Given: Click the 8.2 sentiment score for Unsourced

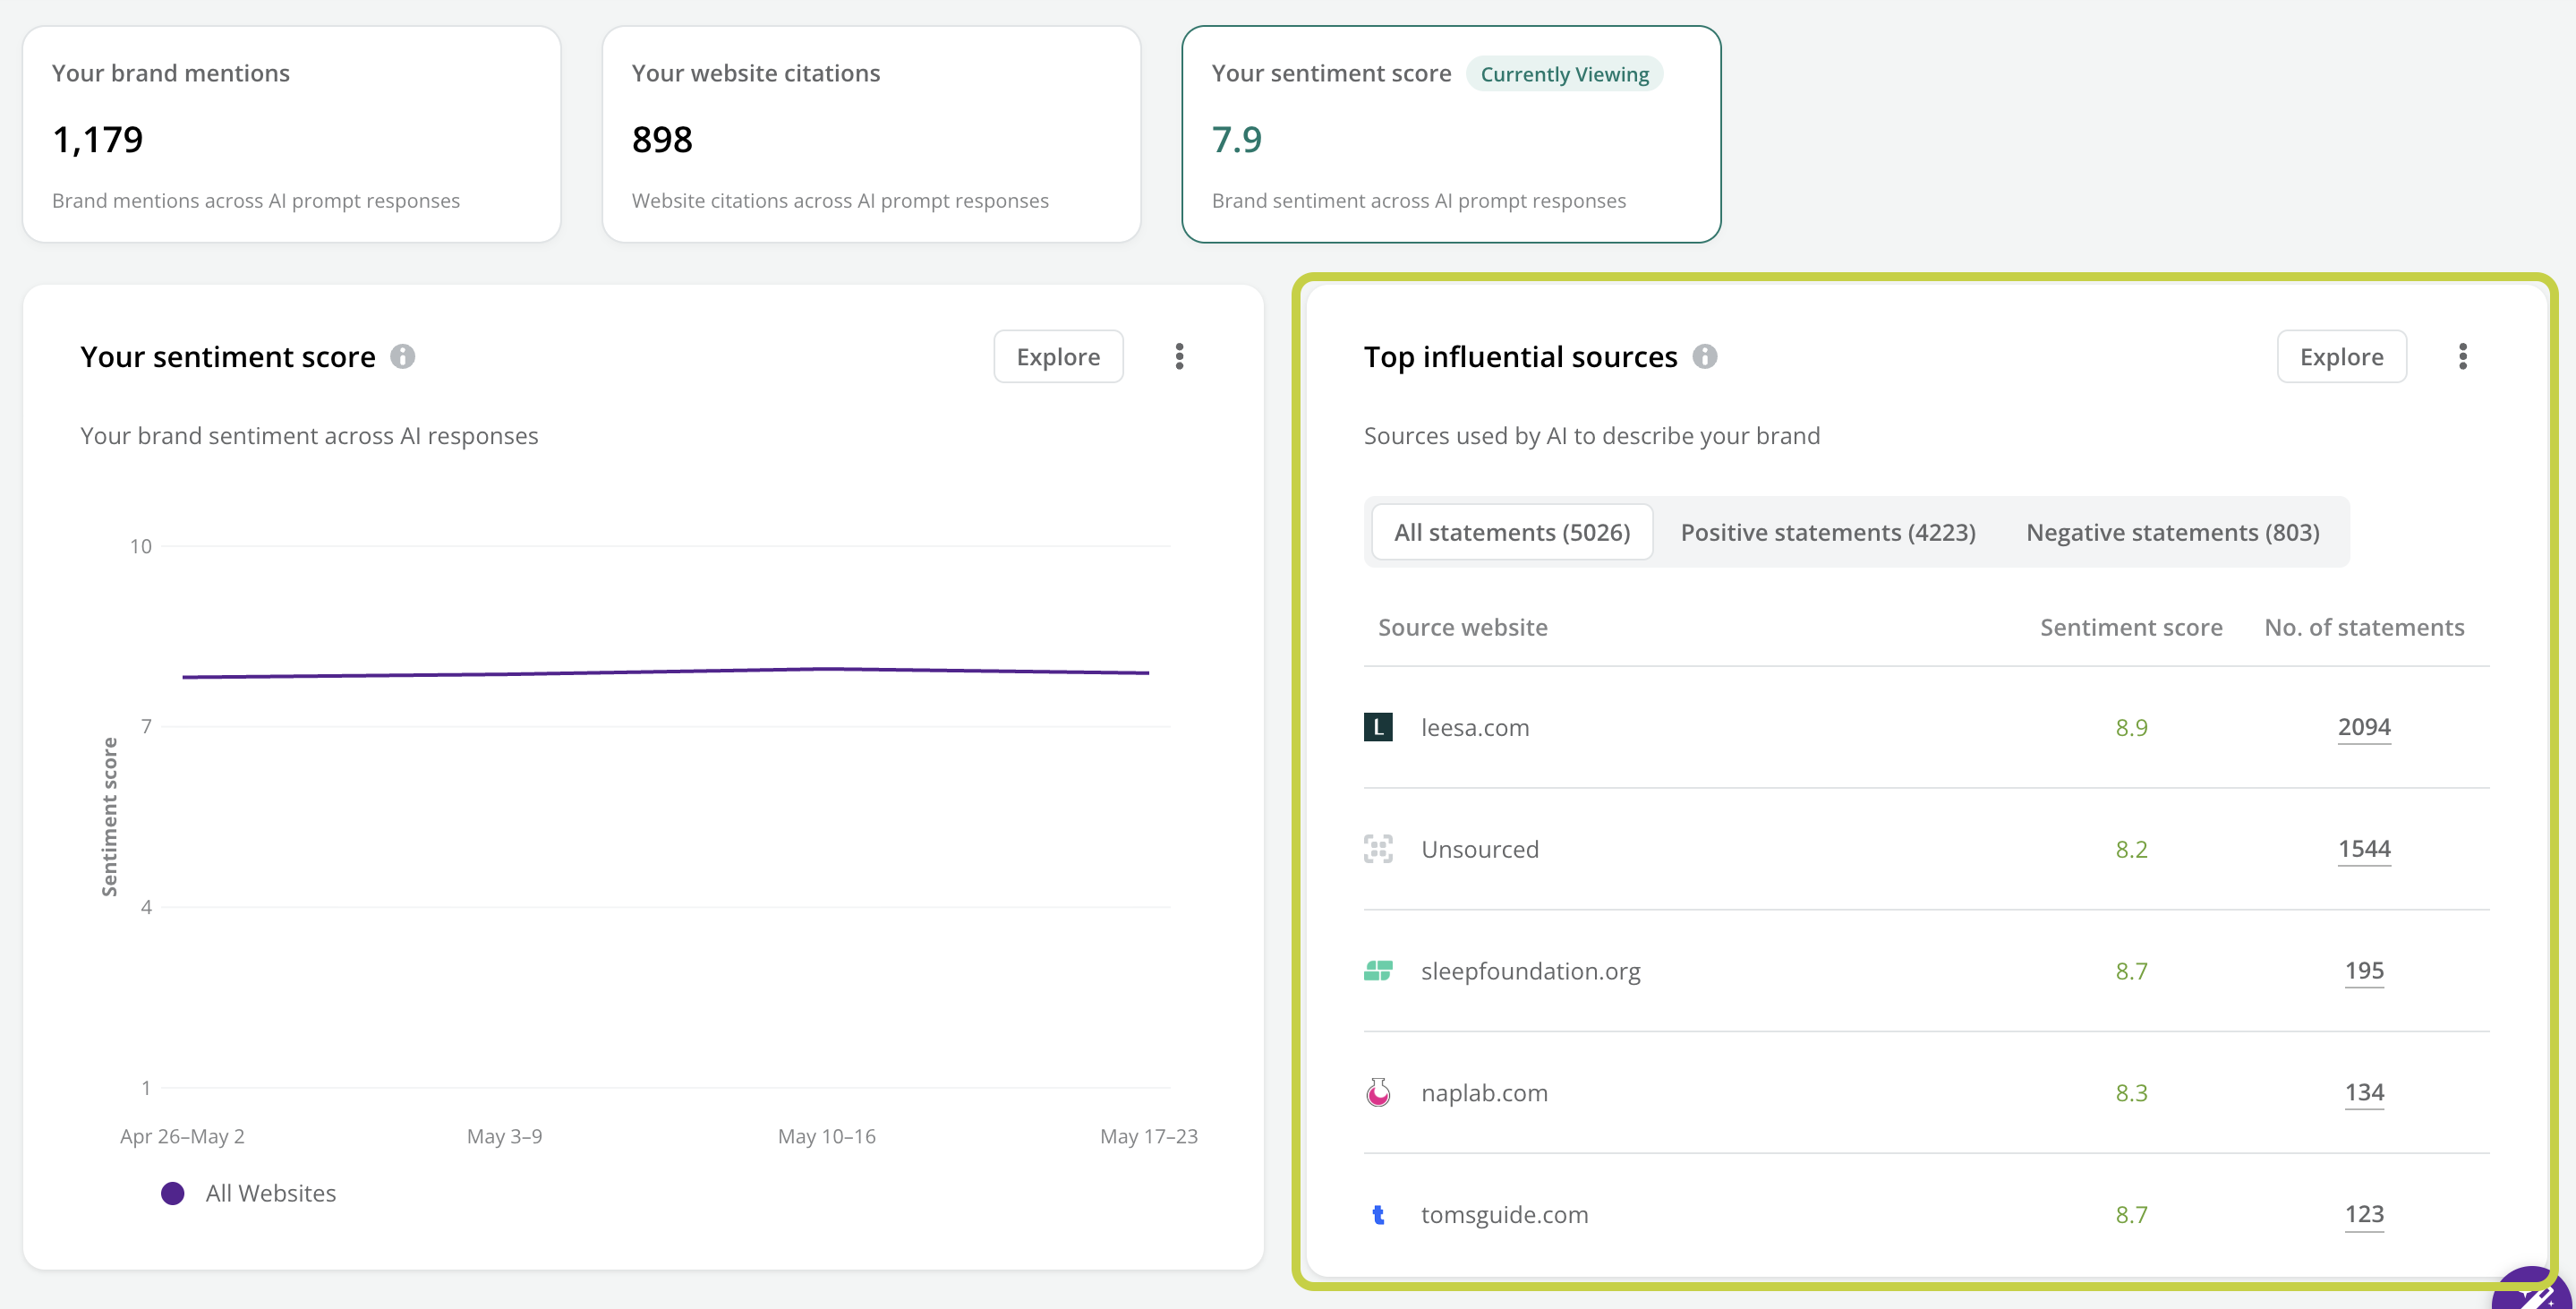Looking at the screenshot, I should (2131, 849).
